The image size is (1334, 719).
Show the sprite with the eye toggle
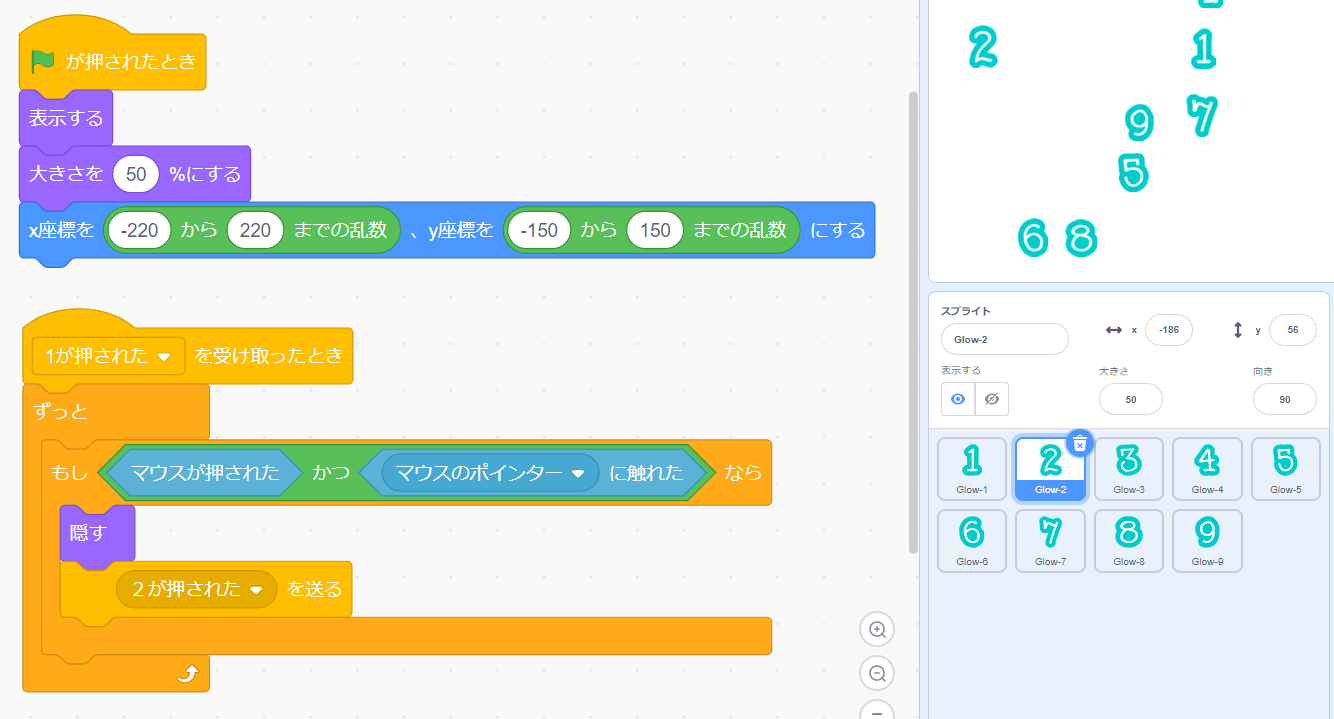tap(957, 399)
